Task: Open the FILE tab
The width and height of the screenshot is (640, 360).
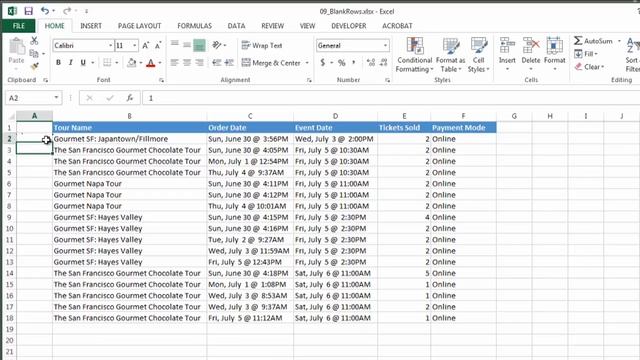Action: click(x=18, y=26)
